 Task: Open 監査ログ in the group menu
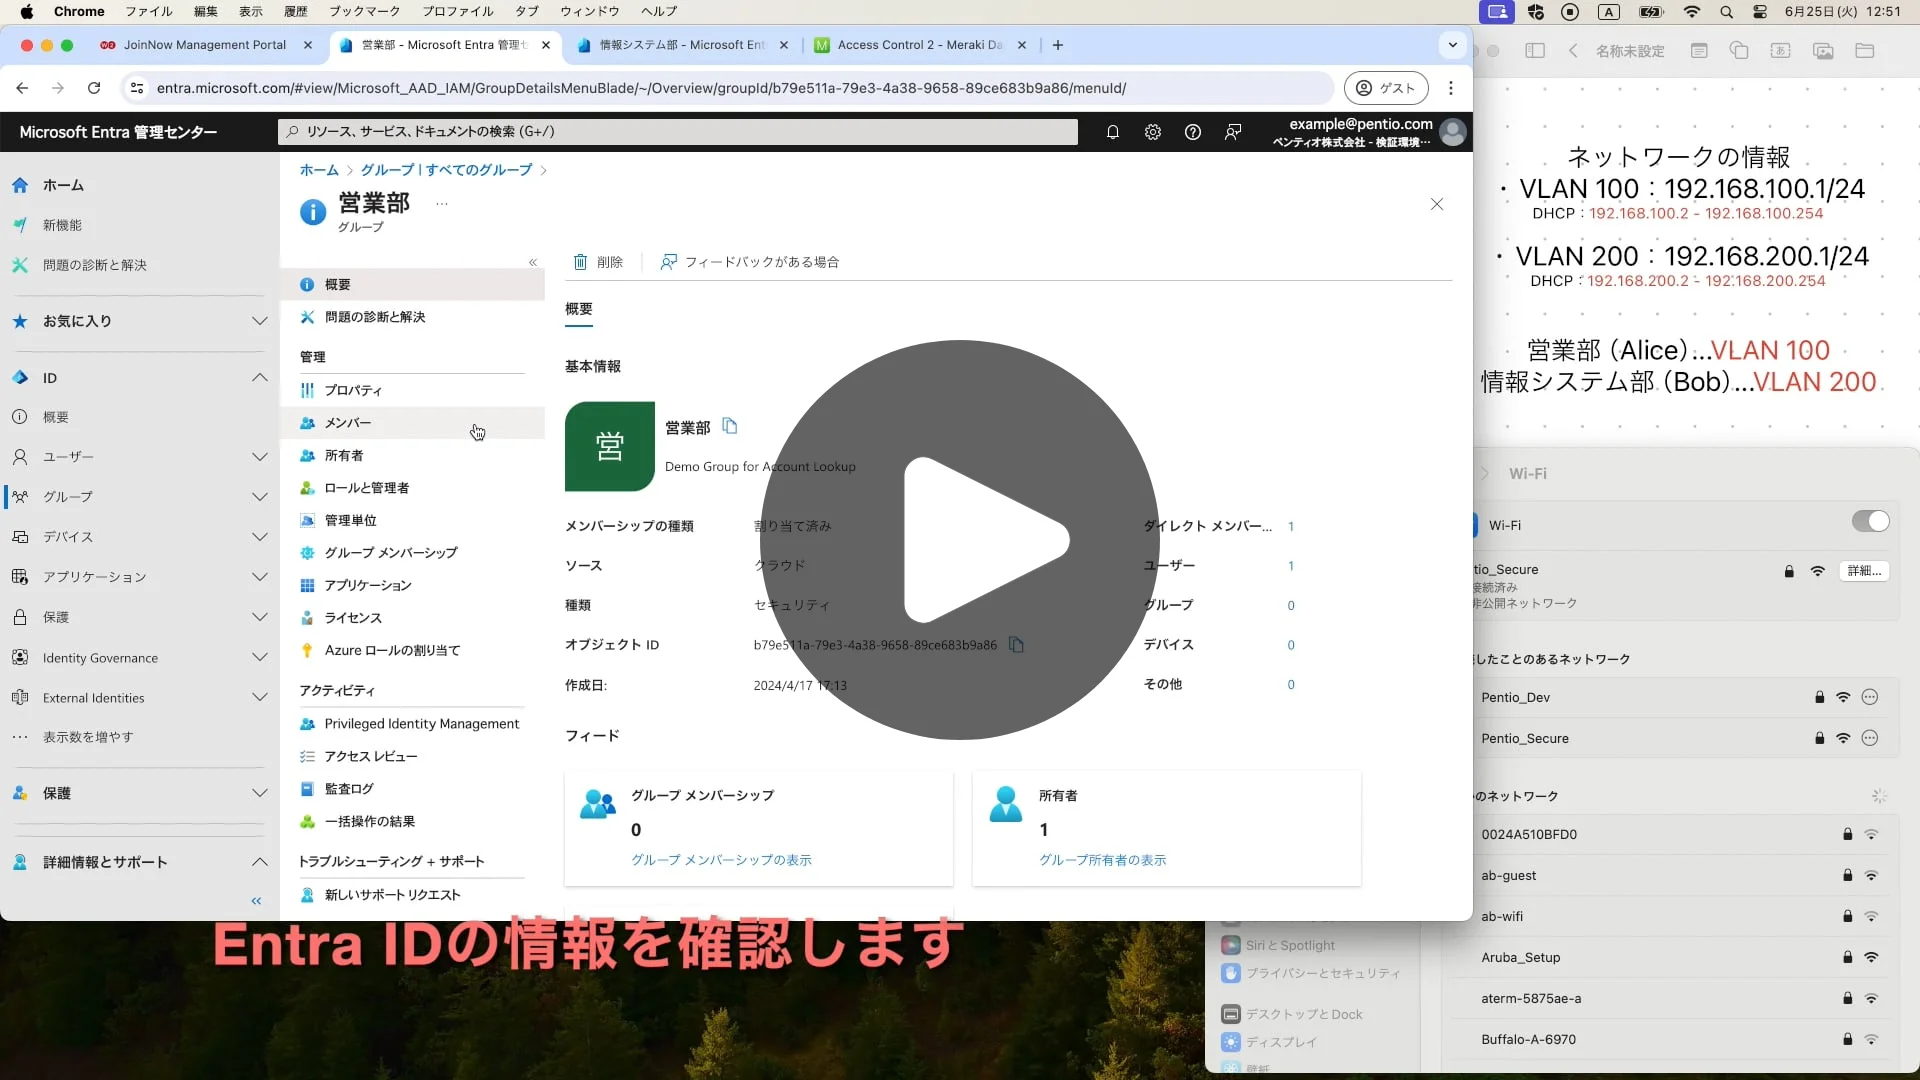[413, 789]
